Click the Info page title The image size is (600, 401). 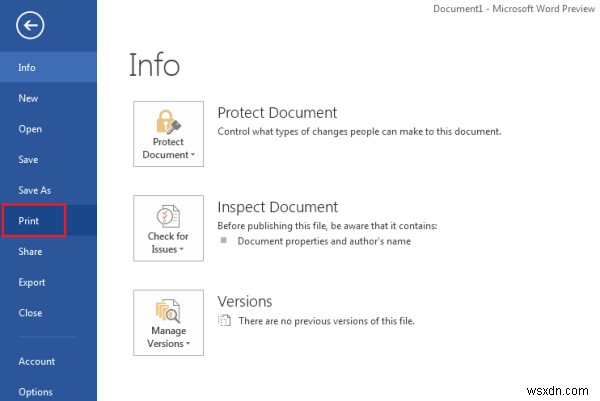[154, 65]
